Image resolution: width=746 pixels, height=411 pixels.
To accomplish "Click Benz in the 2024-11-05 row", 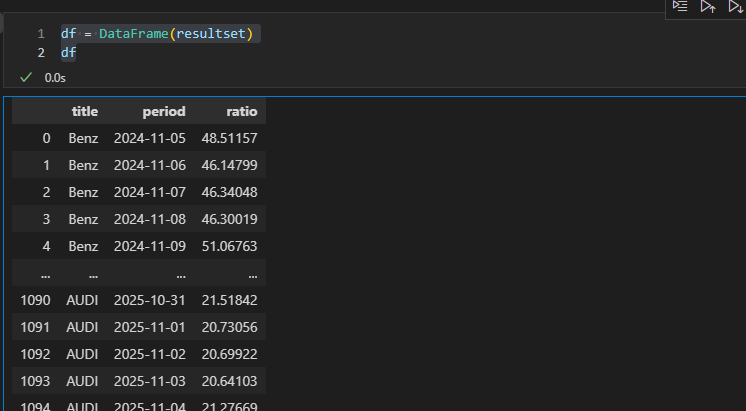I will pos(83,138).
